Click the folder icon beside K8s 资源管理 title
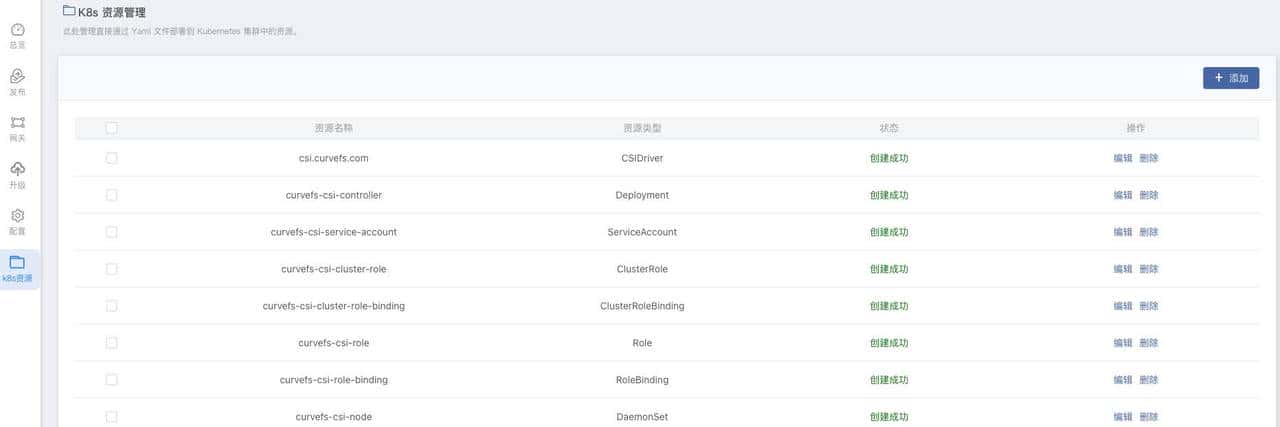Screen dimensions: 1280x427 coord(68,11)
